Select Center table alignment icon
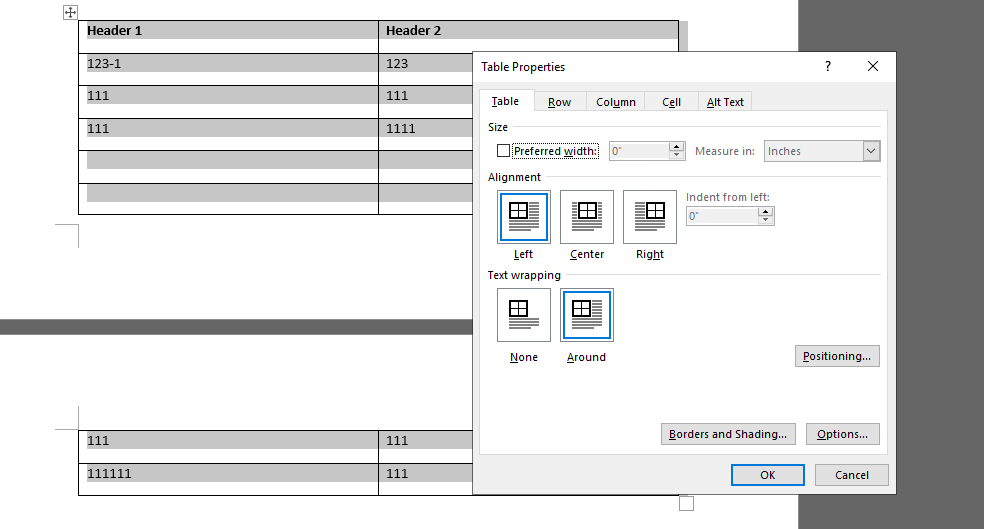Image resolution: width=984 pixels, height=529 pixels. point(587,217)
